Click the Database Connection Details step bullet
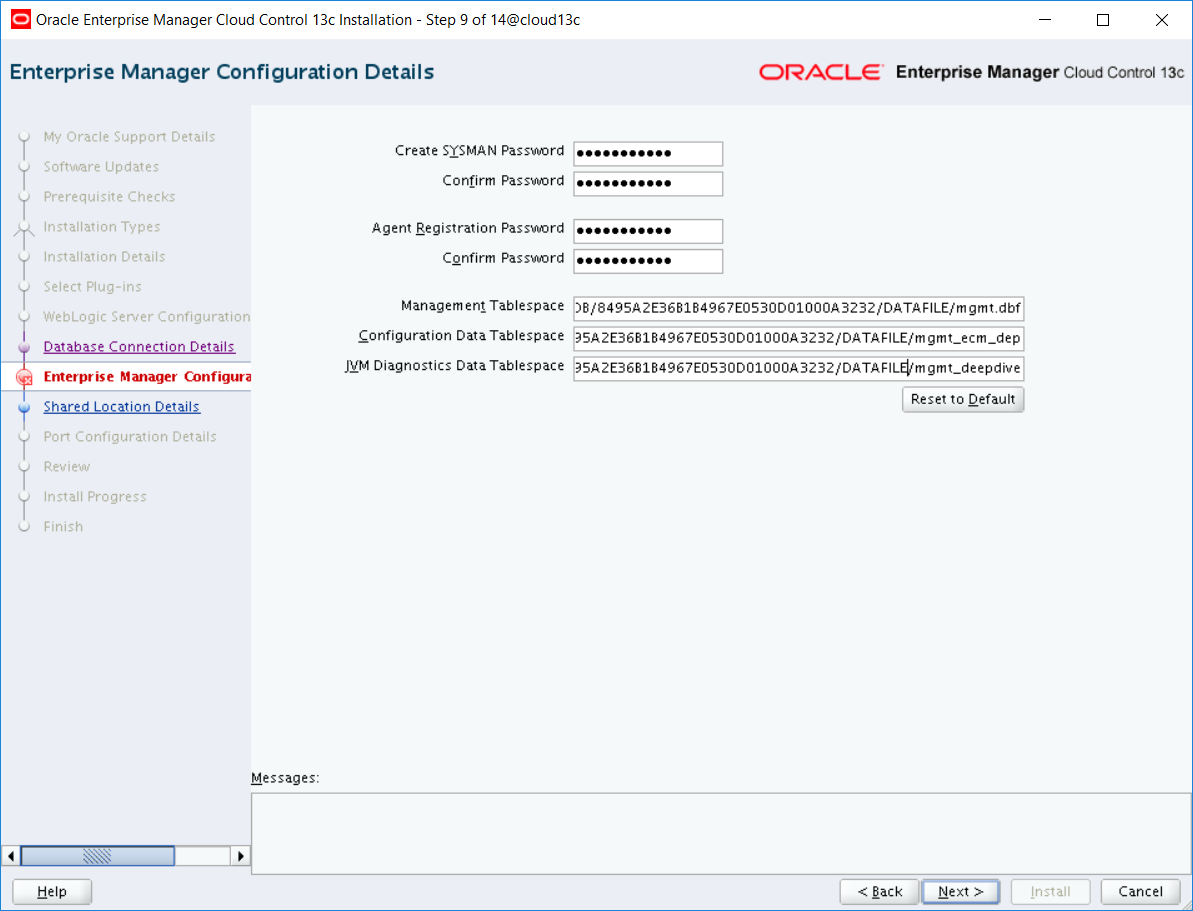 coord(24,347)
